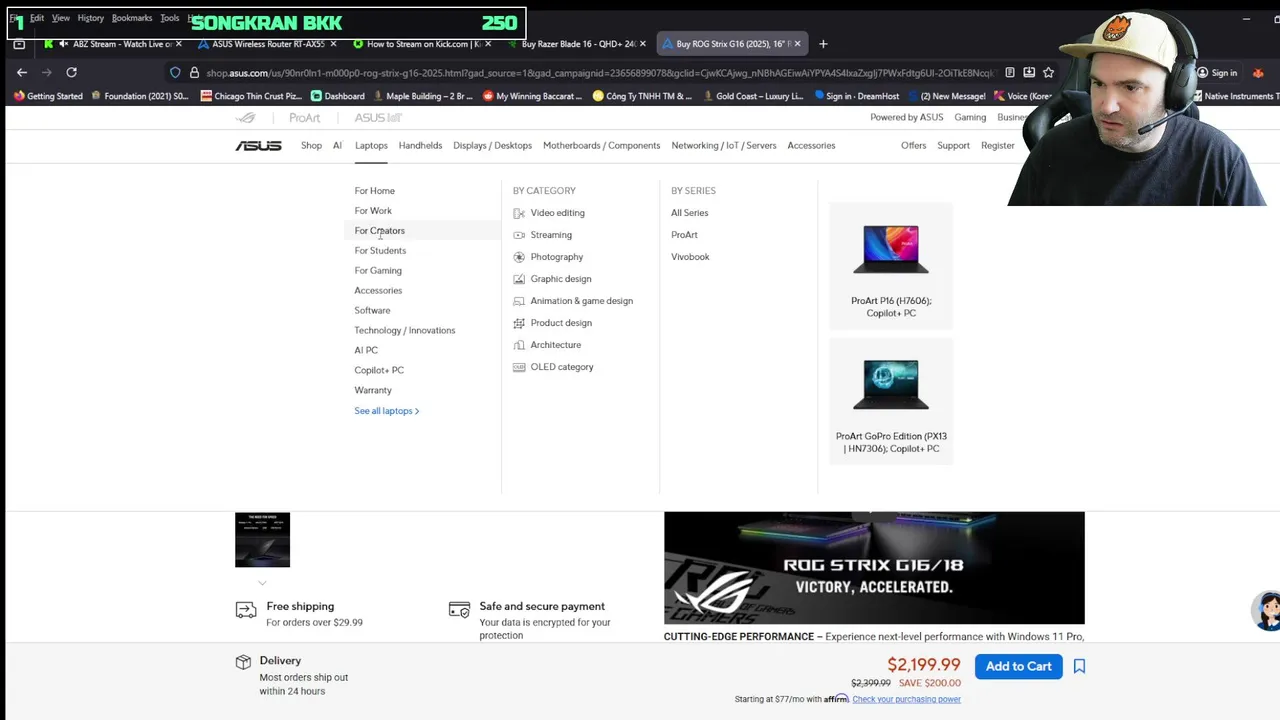1280x720 pixels.
Task: Click the Video editing category icon
Action: [x=519, y=213]
